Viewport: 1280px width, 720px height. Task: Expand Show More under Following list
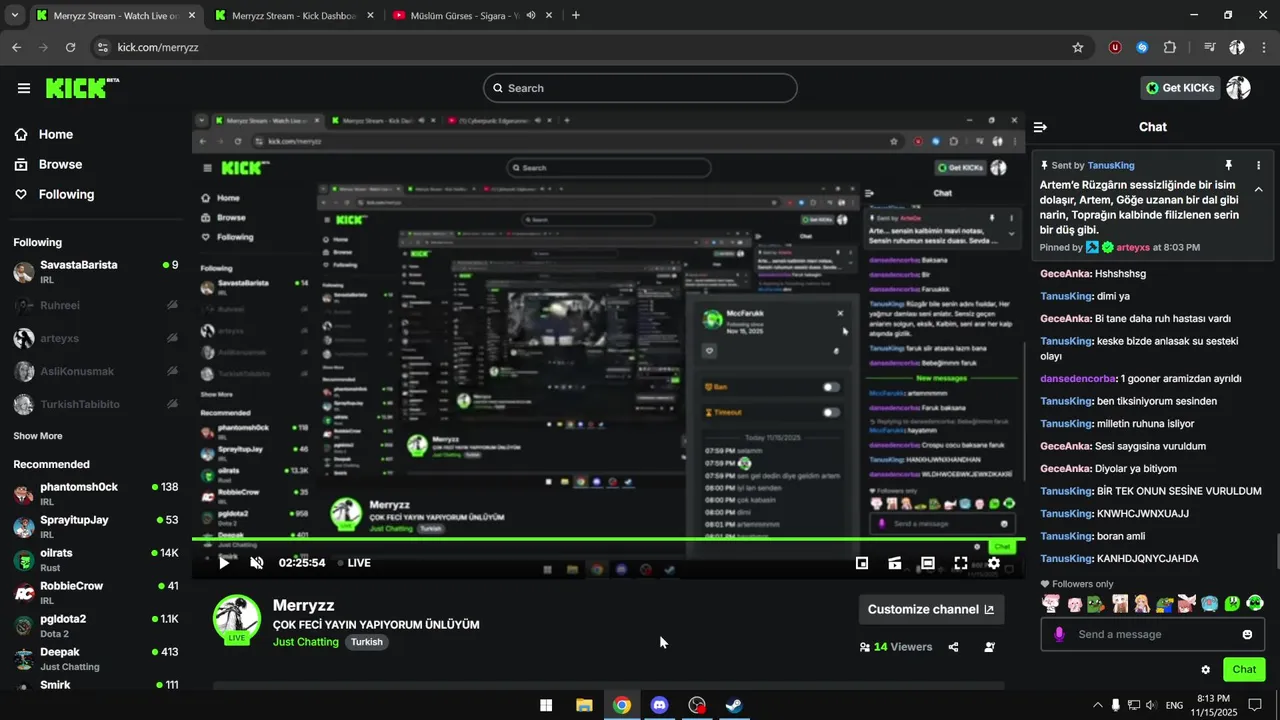(38, 436)
